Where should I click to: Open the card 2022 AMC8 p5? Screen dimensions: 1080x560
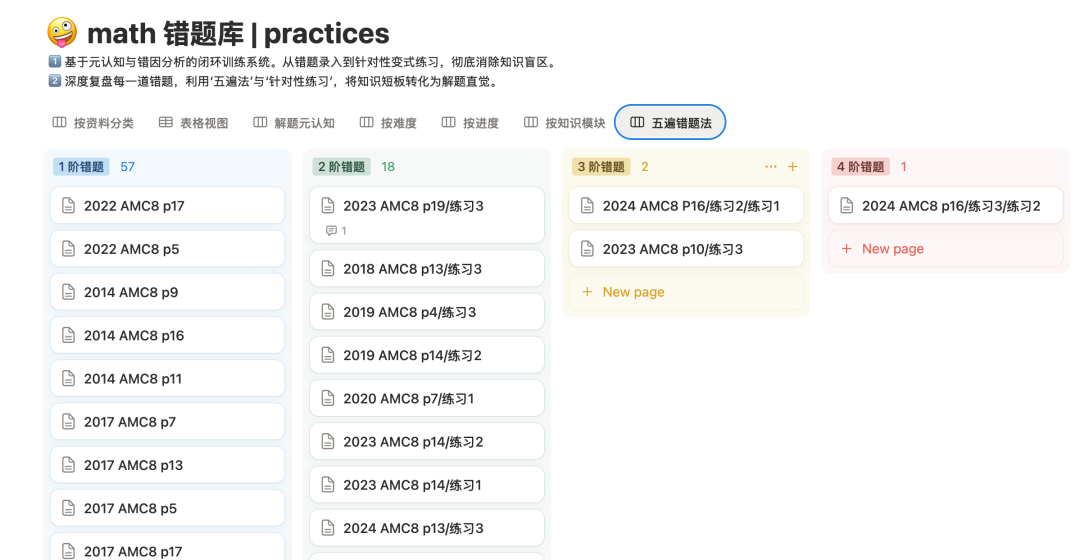click(167, 249)
